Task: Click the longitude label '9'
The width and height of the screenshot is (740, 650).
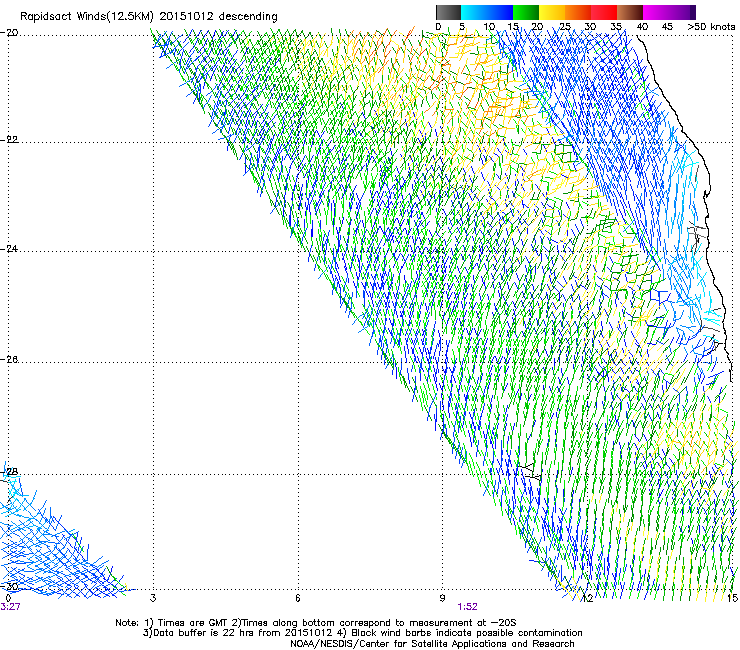Action: point(442,598)
